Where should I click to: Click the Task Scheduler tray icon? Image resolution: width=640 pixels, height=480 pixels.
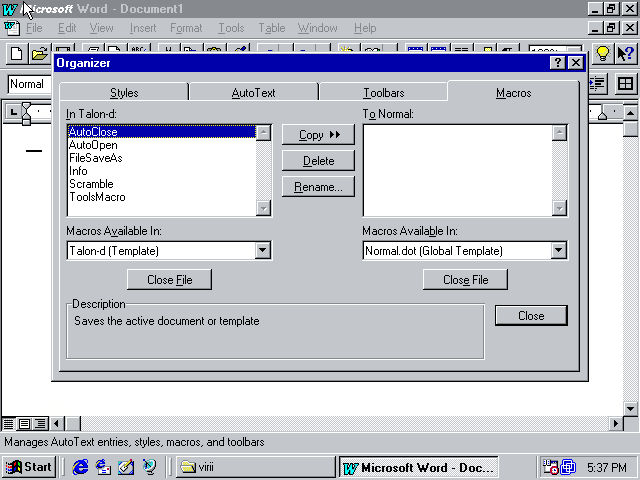pos(549,467)
